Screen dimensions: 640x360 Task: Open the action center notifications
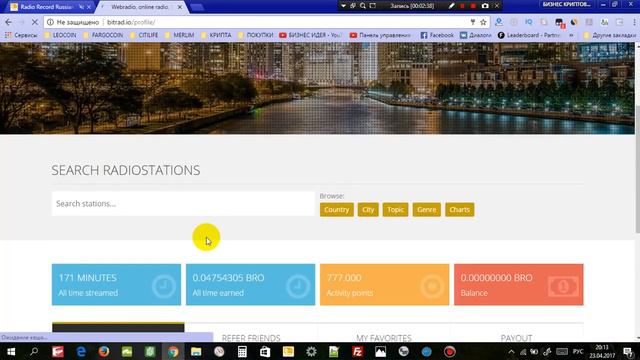[x=629, y=351]
